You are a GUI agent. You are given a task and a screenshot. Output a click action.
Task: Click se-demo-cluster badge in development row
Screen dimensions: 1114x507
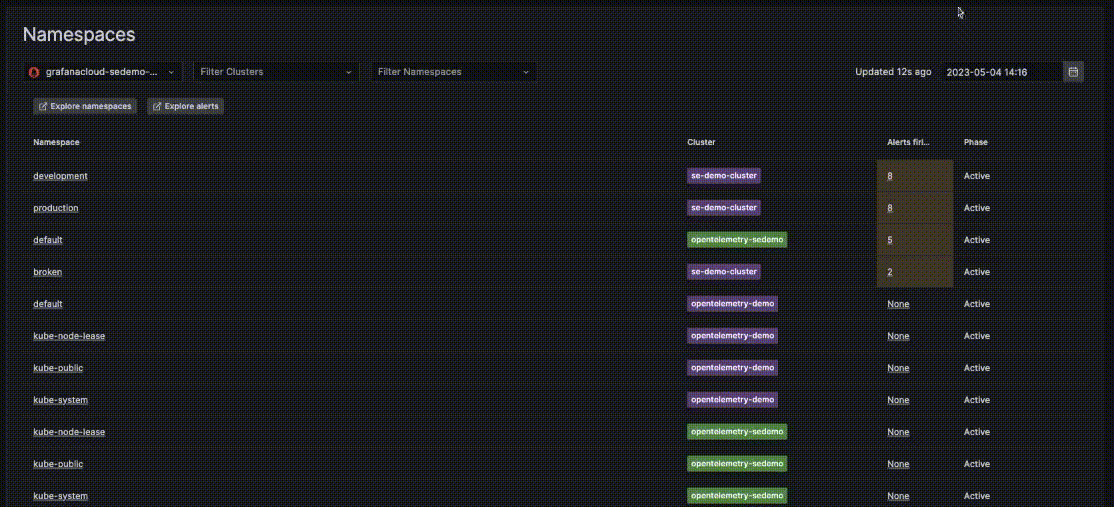tap(724, 175)
